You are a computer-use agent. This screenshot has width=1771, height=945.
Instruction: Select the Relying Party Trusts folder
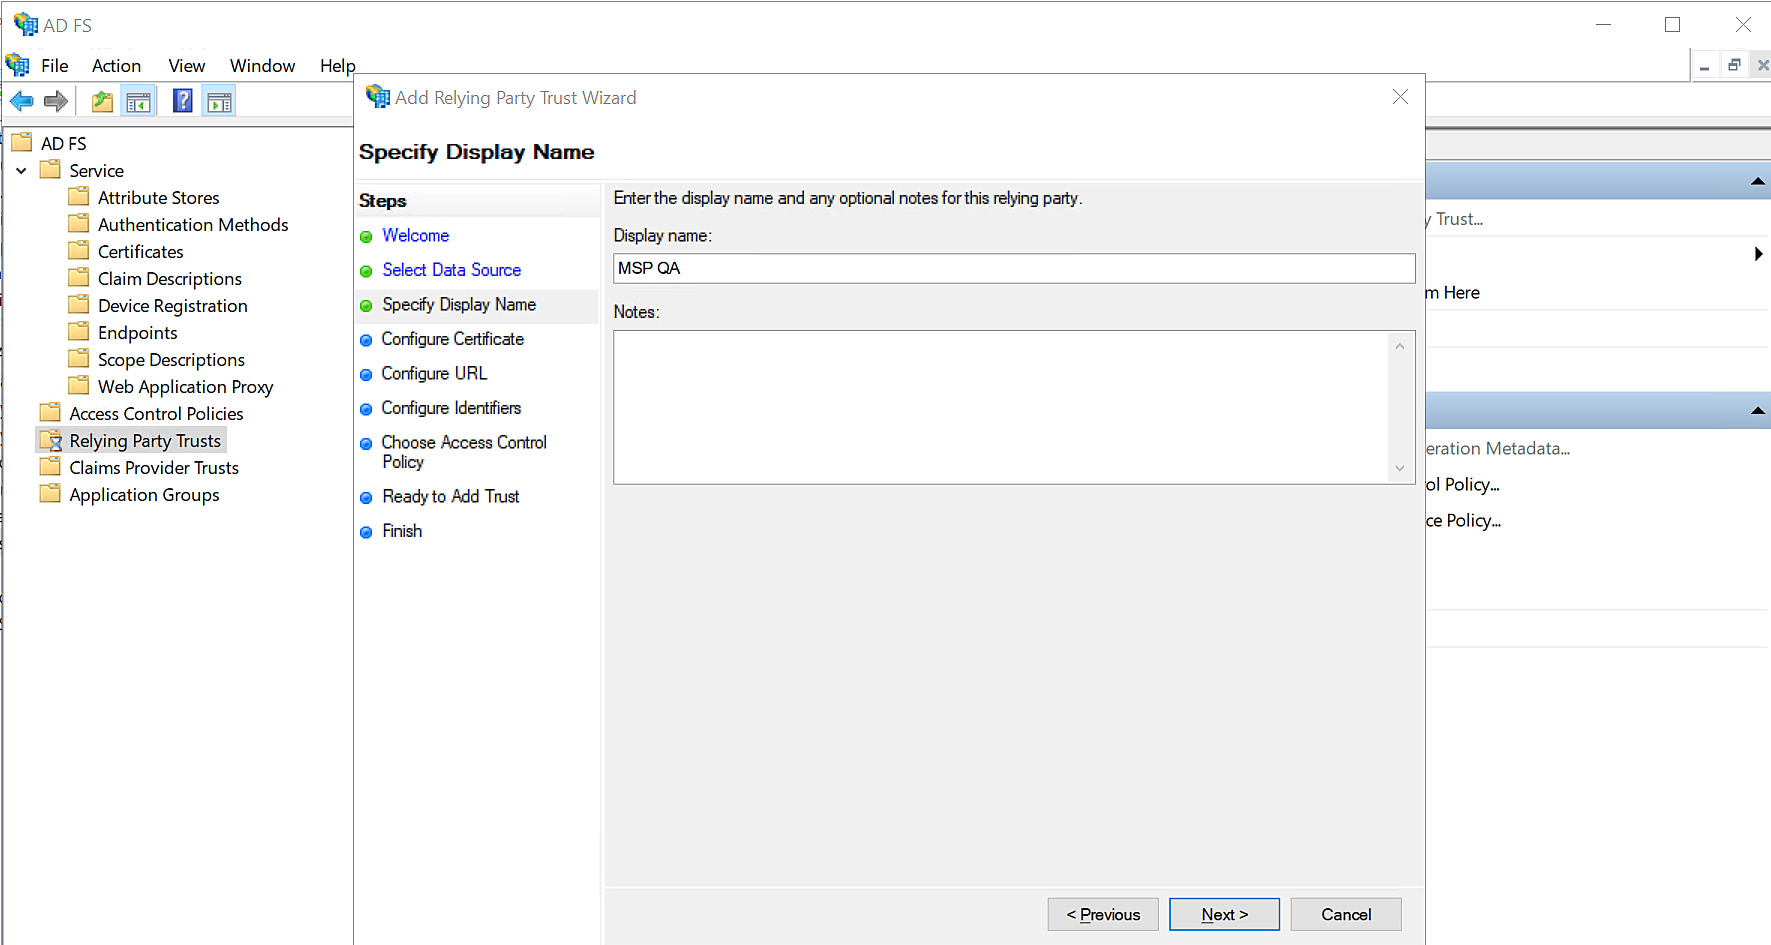[144, 441]
